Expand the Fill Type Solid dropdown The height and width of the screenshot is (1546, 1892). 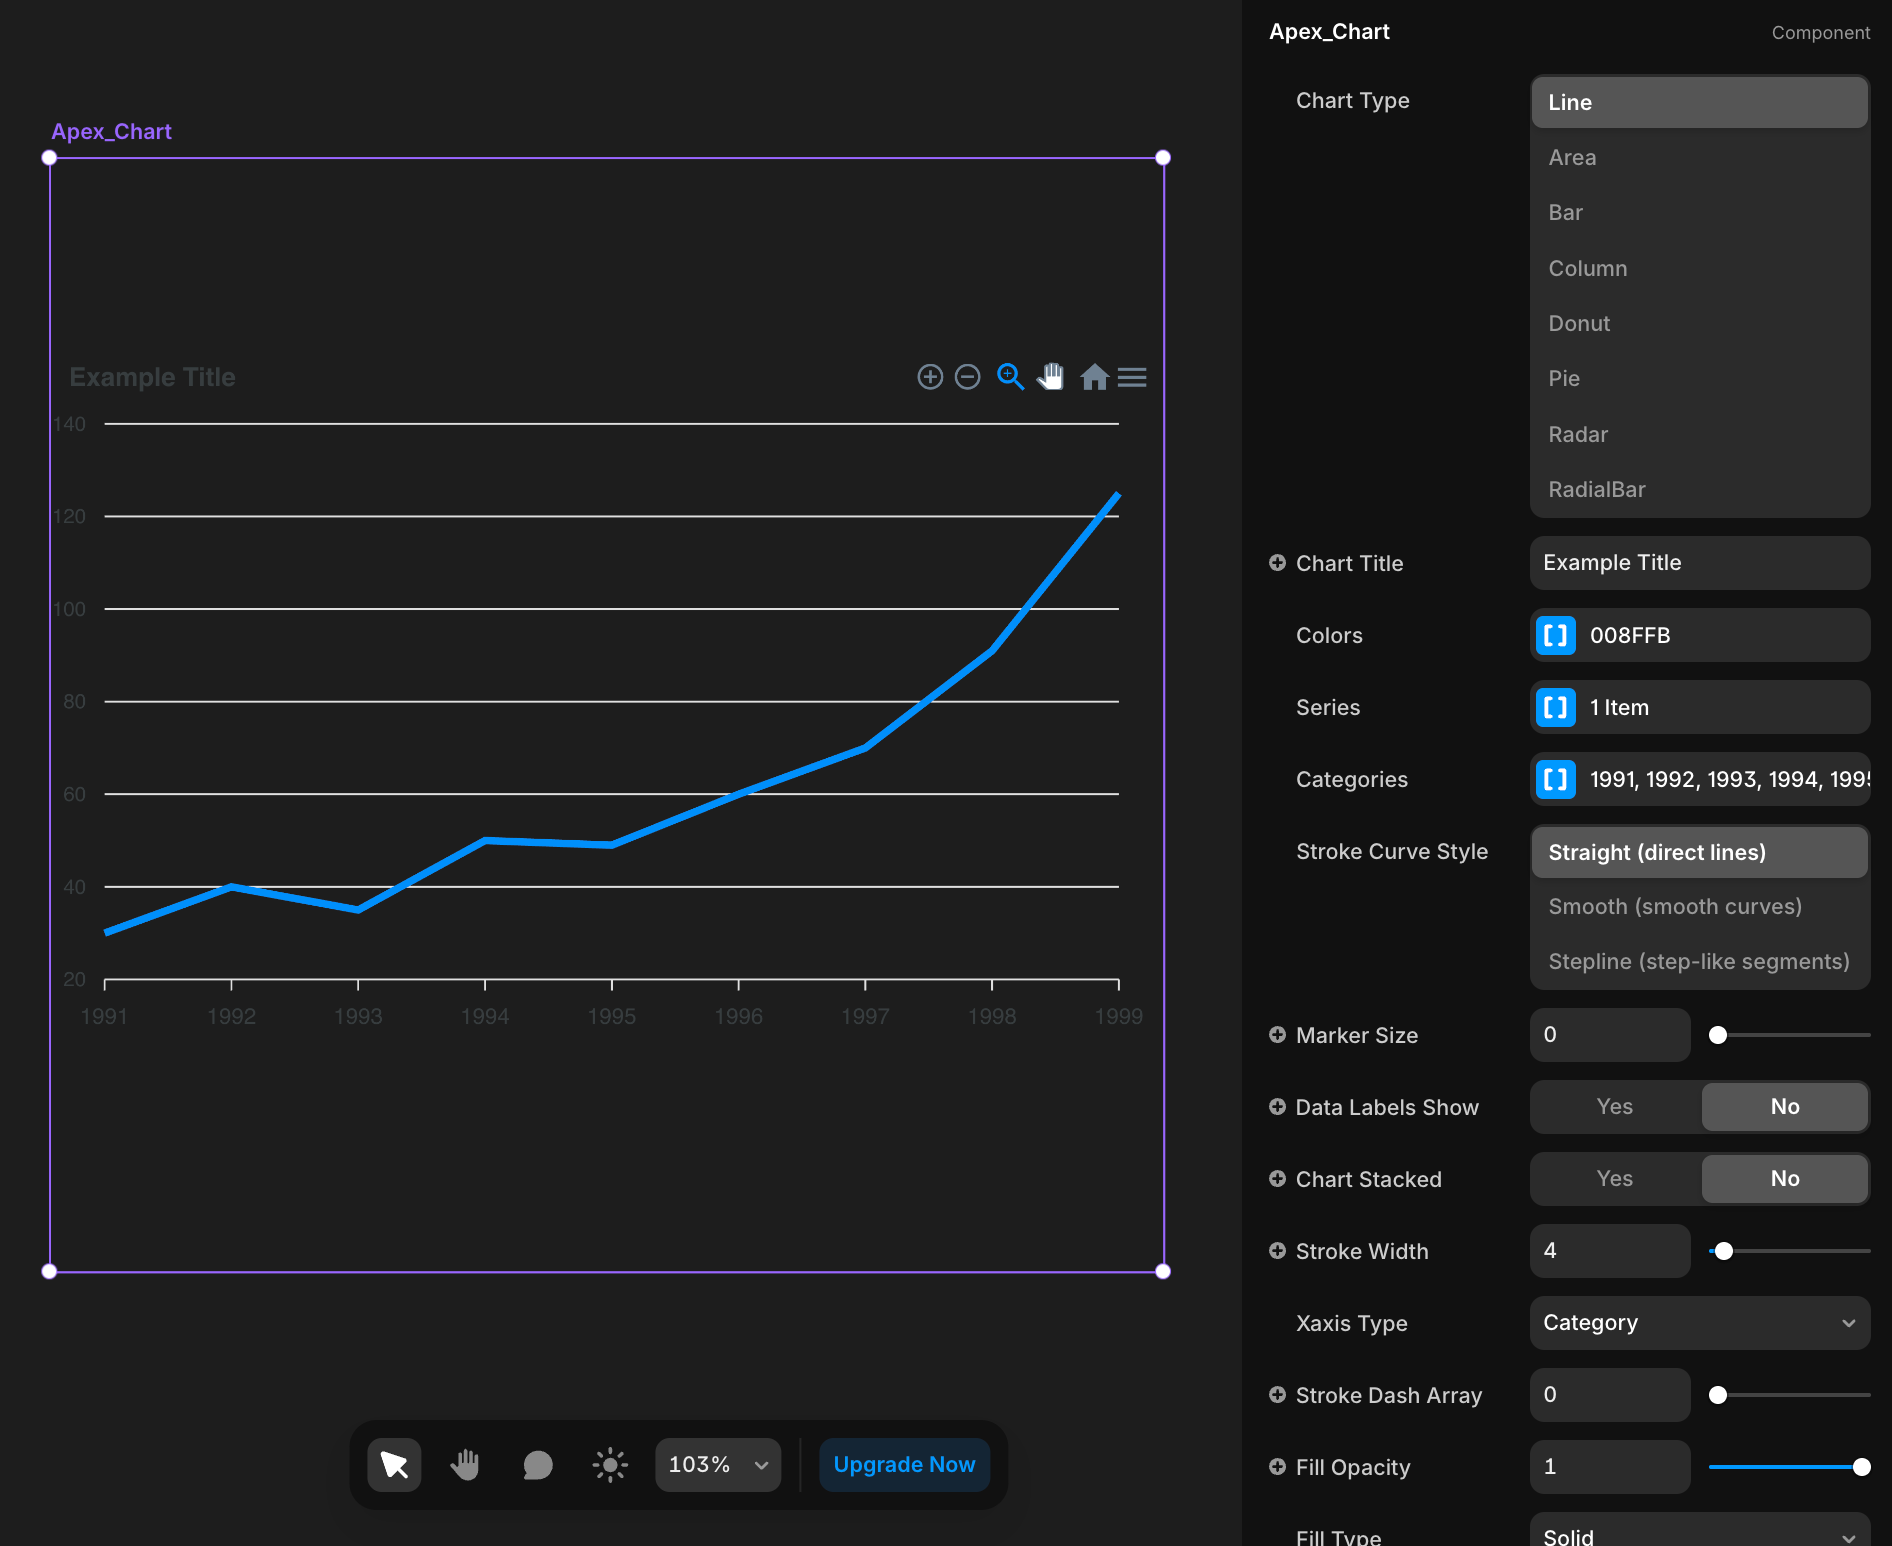[x=1699, y=1535]
